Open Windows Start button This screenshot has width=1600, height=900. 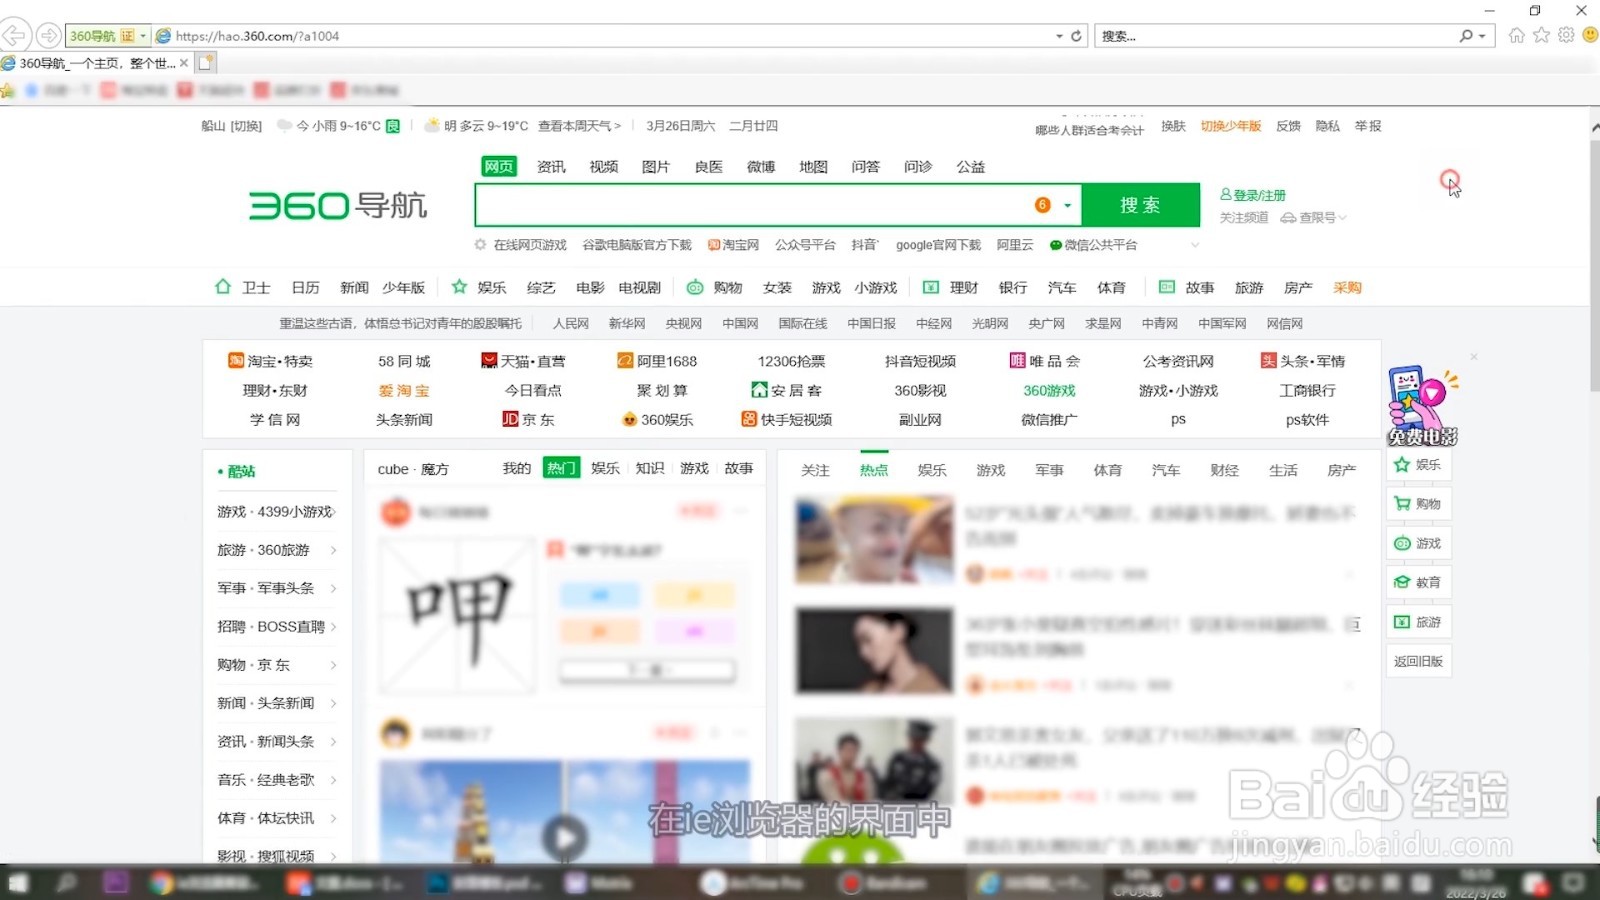(19, 882)
